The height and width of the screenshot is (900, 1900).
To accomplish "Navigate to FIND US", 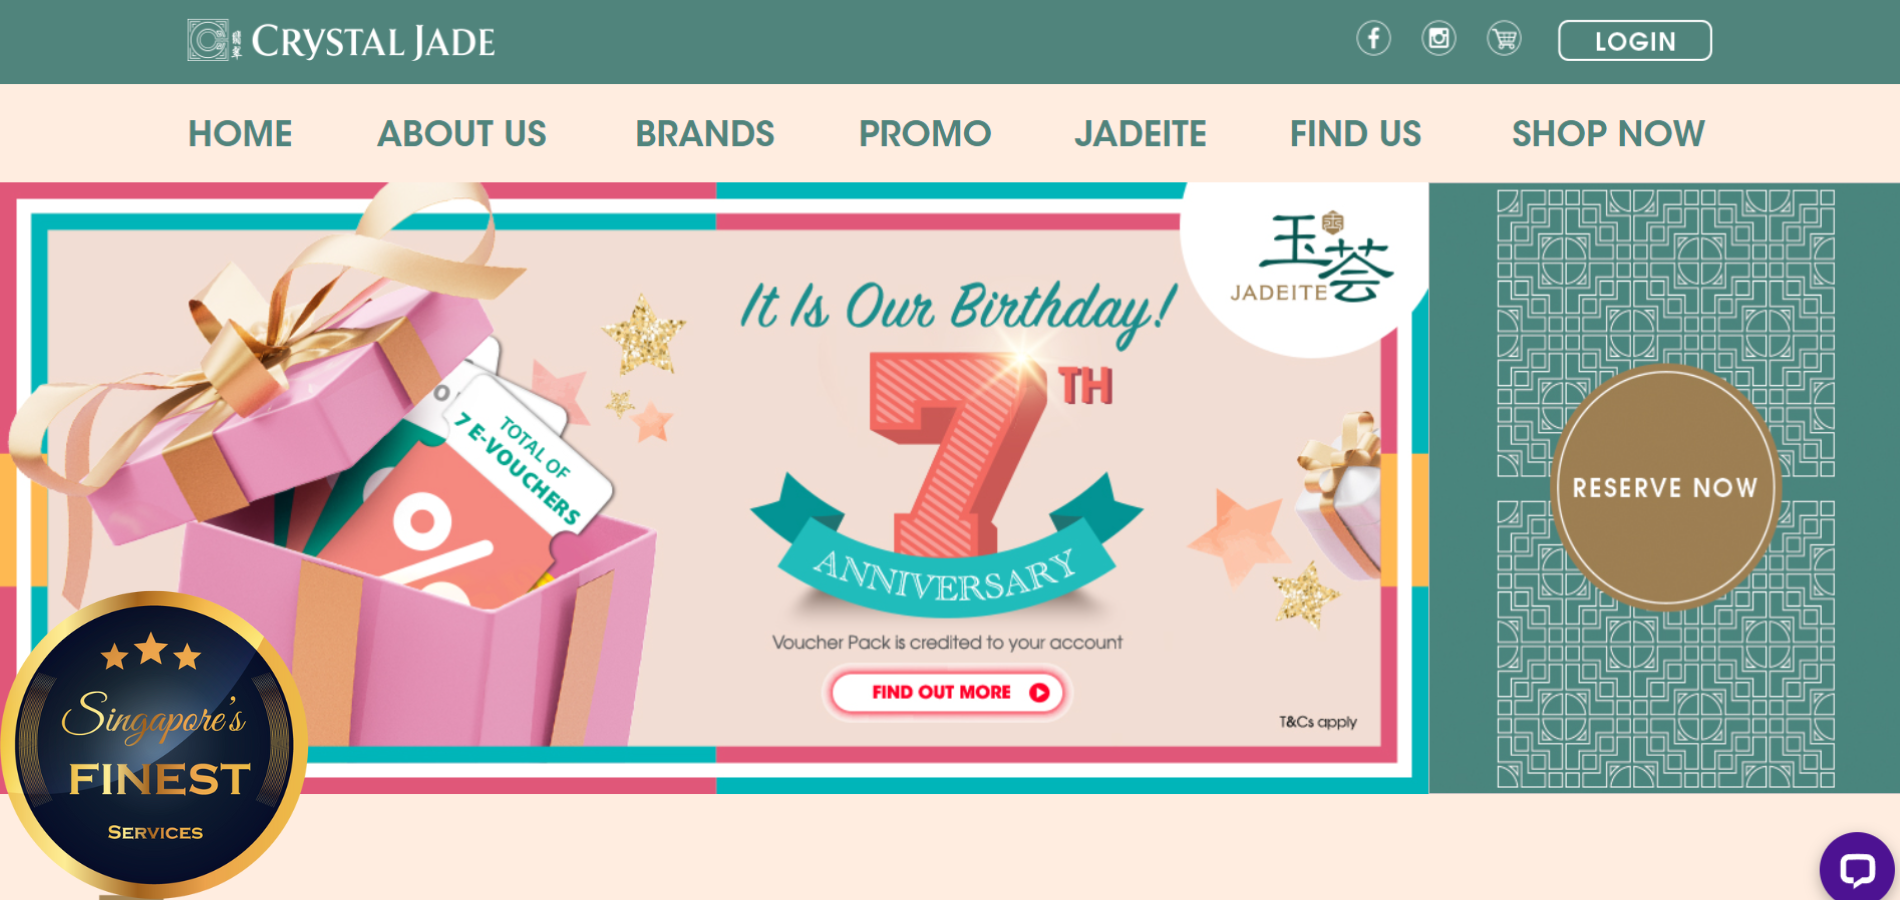I will (1355, 133).
